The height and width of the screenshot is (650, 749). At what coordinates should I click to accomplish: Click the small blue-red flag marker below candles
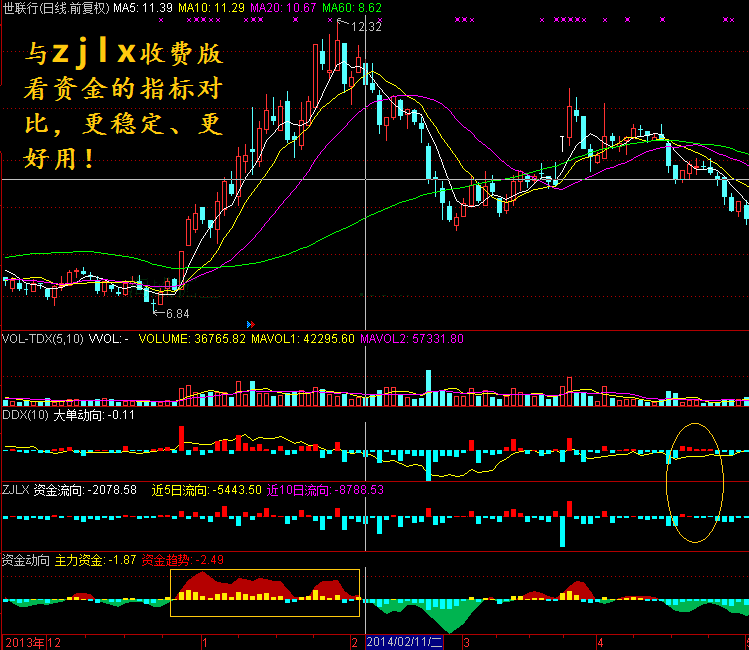[249, 323]
